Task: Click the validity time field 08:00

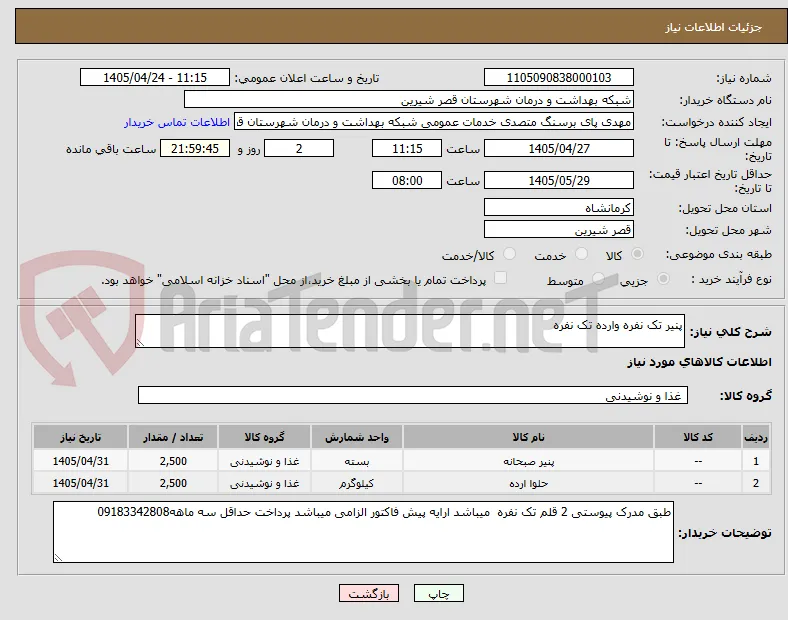Action: point(407,180)
